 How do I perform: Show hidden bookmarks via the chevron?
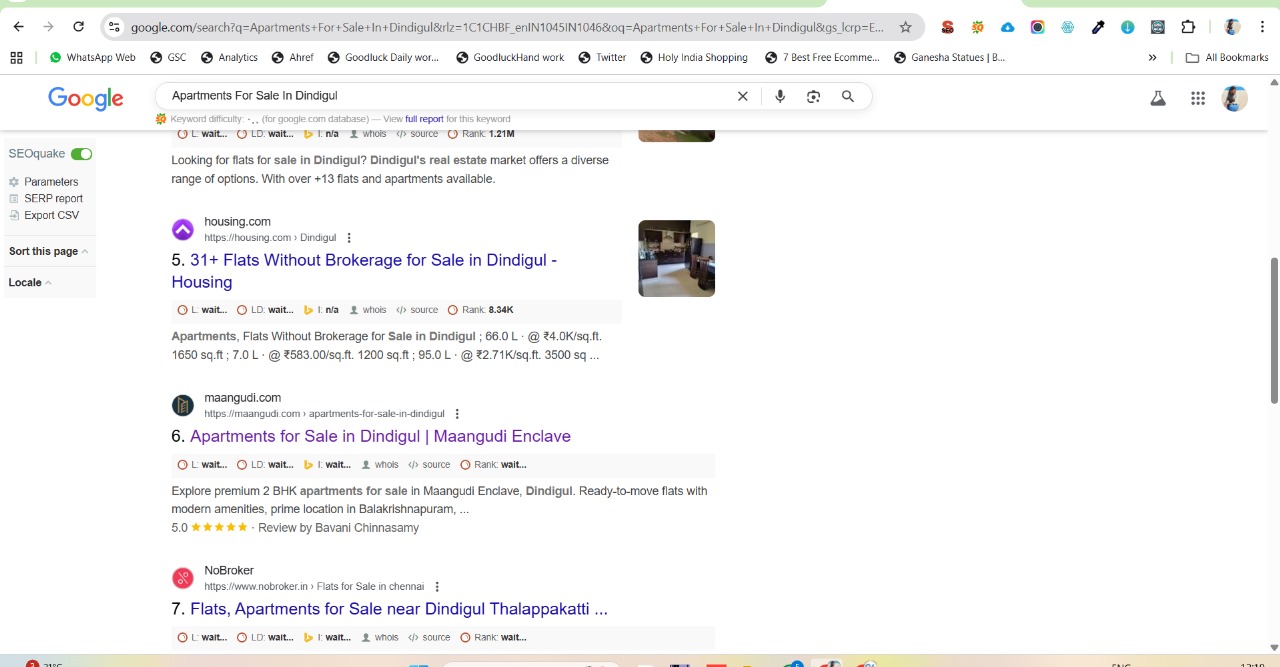click(1152, 57)
